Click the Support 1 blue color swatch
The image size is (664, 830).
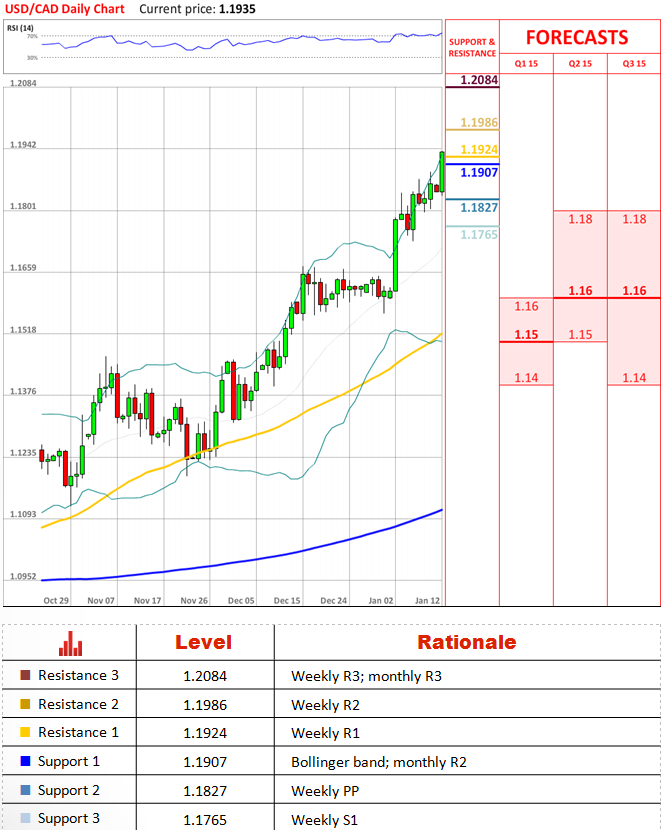click(x=25, y=761)
